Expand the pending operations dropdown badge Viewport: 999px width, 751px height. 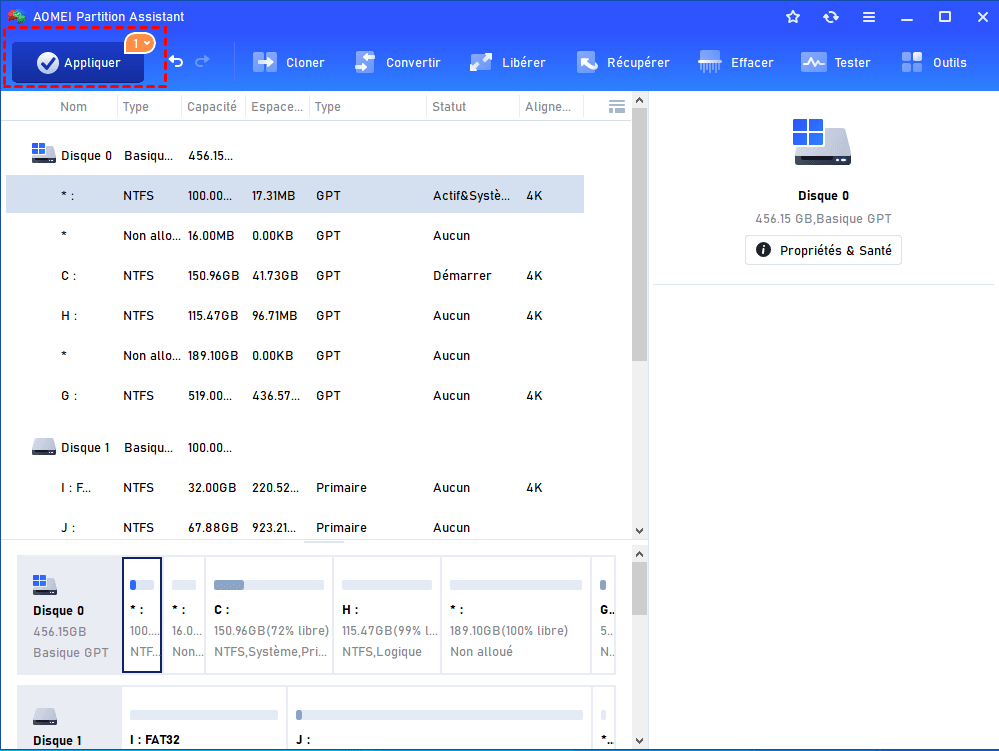(x=139, y=44)
